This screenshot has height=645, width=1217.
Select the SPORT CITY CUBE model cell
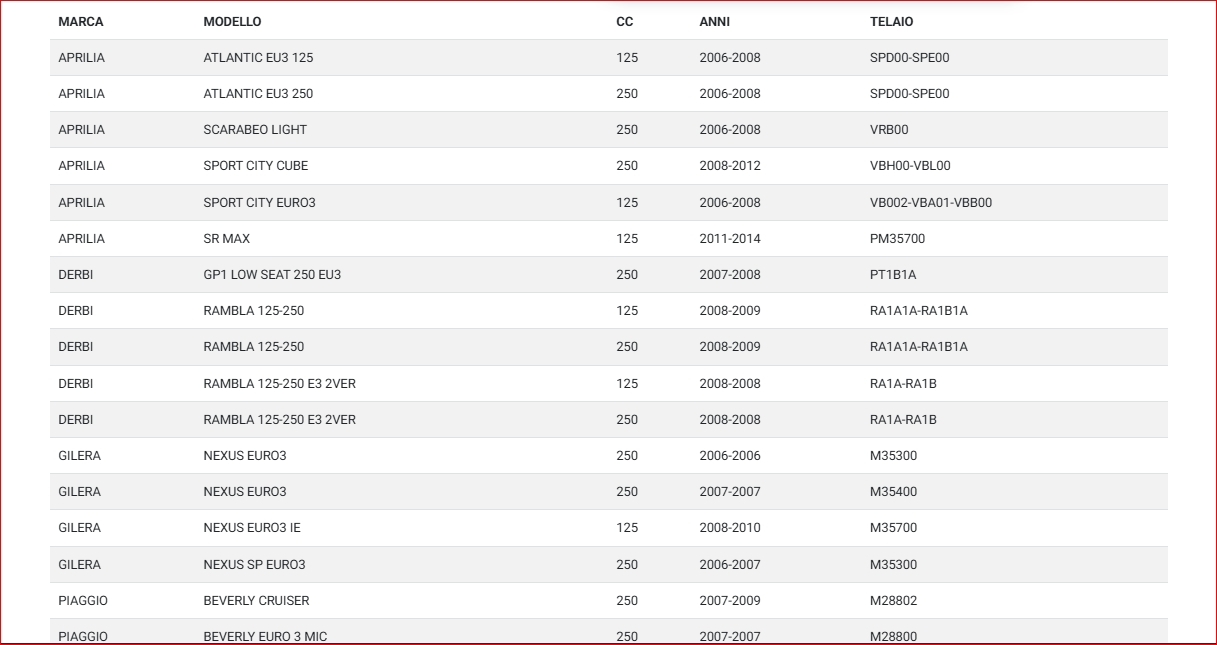(256, 166)
